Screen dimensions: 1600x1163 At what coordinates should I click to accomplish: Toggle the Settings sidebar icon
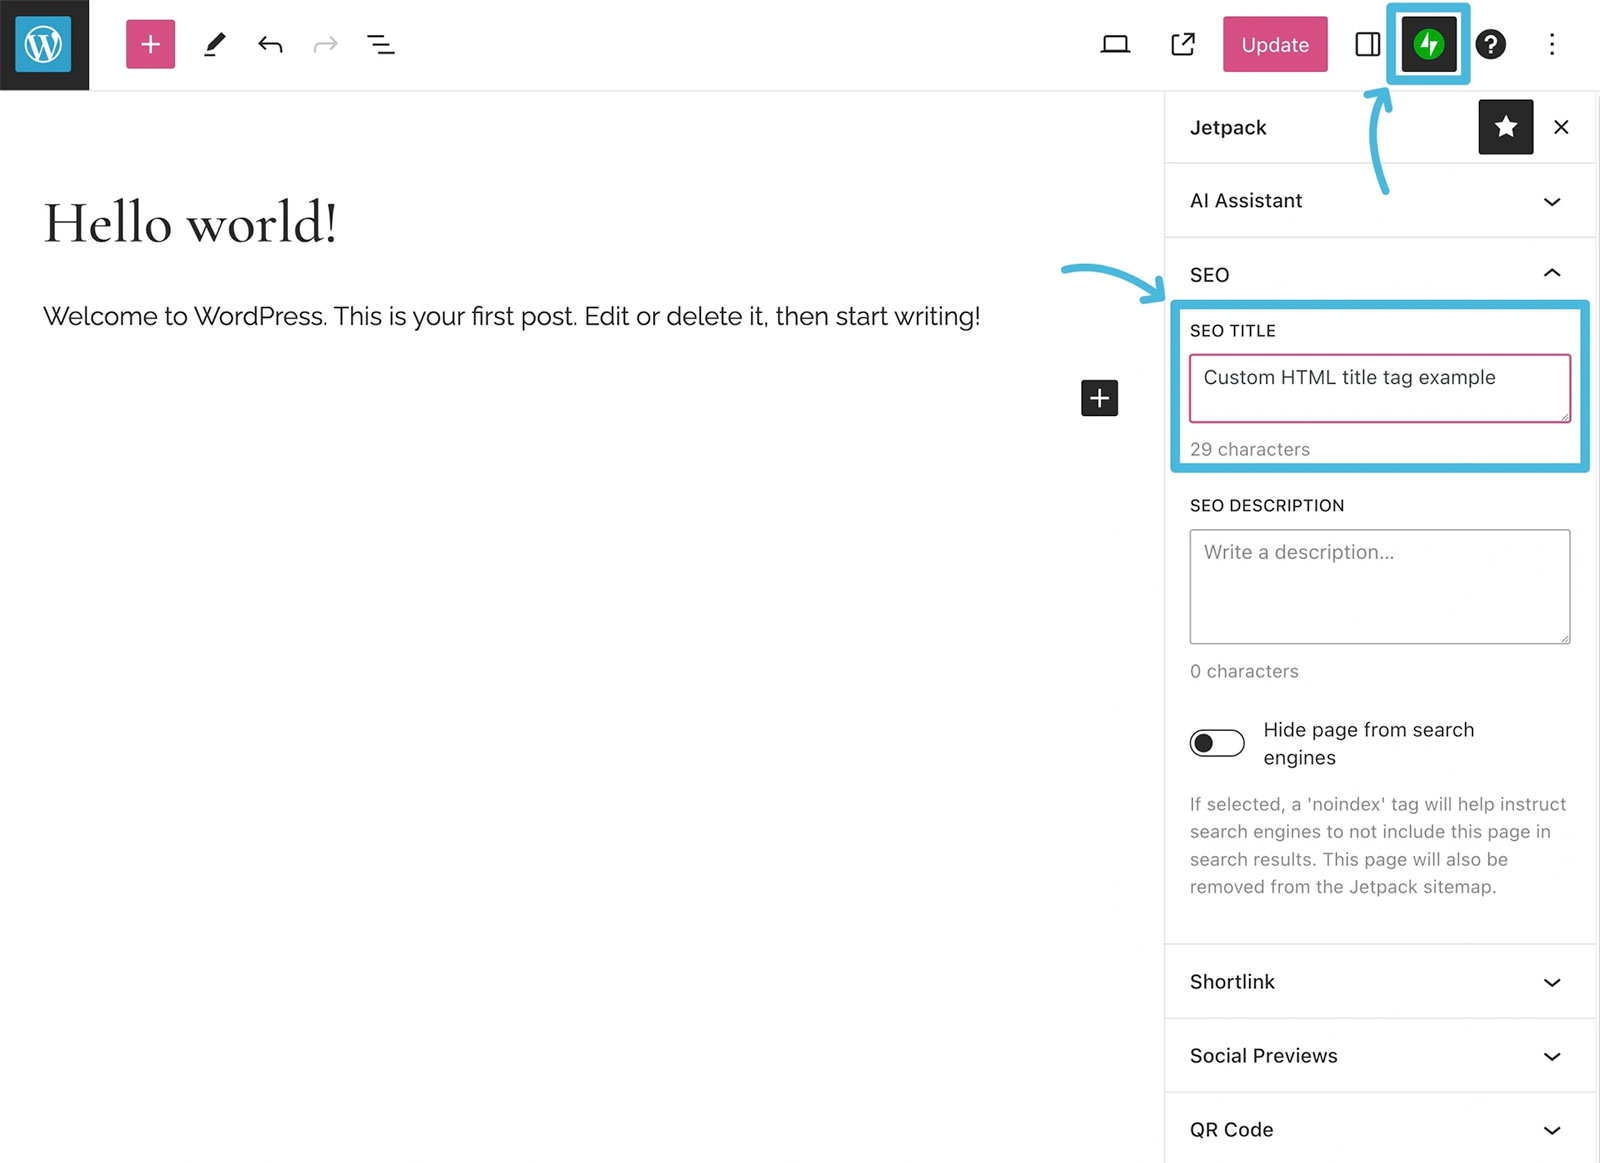1367,44
